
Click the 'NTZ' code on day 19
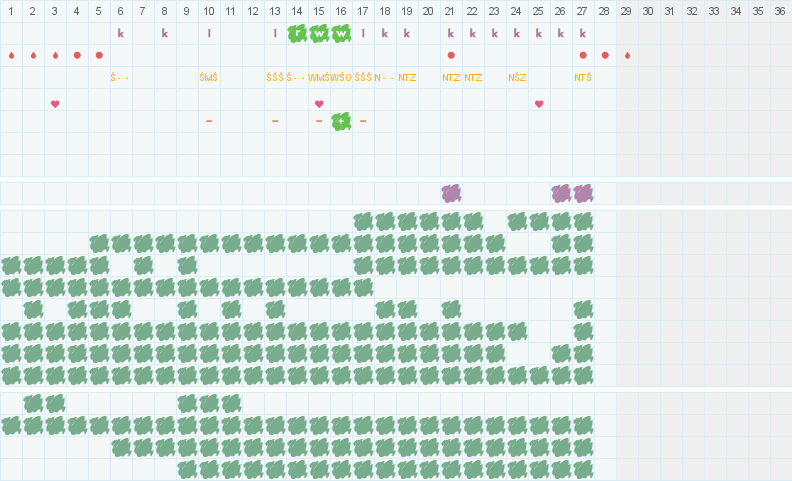pos(407,77)
